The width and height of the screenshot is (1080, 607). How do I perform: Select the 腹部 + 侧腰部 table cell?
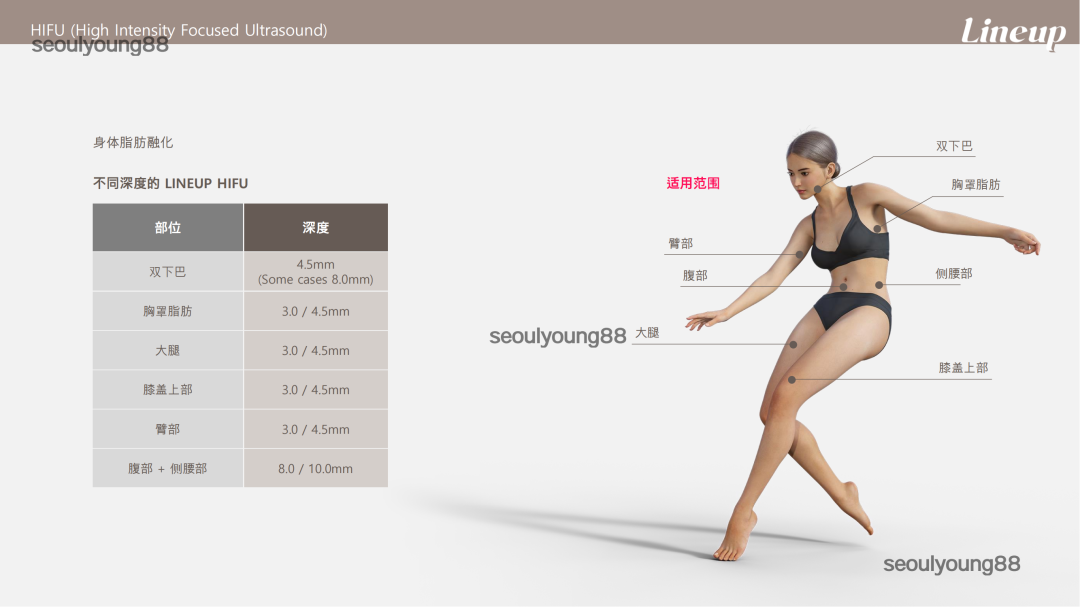pyautogui.click(x=168, y=469)
